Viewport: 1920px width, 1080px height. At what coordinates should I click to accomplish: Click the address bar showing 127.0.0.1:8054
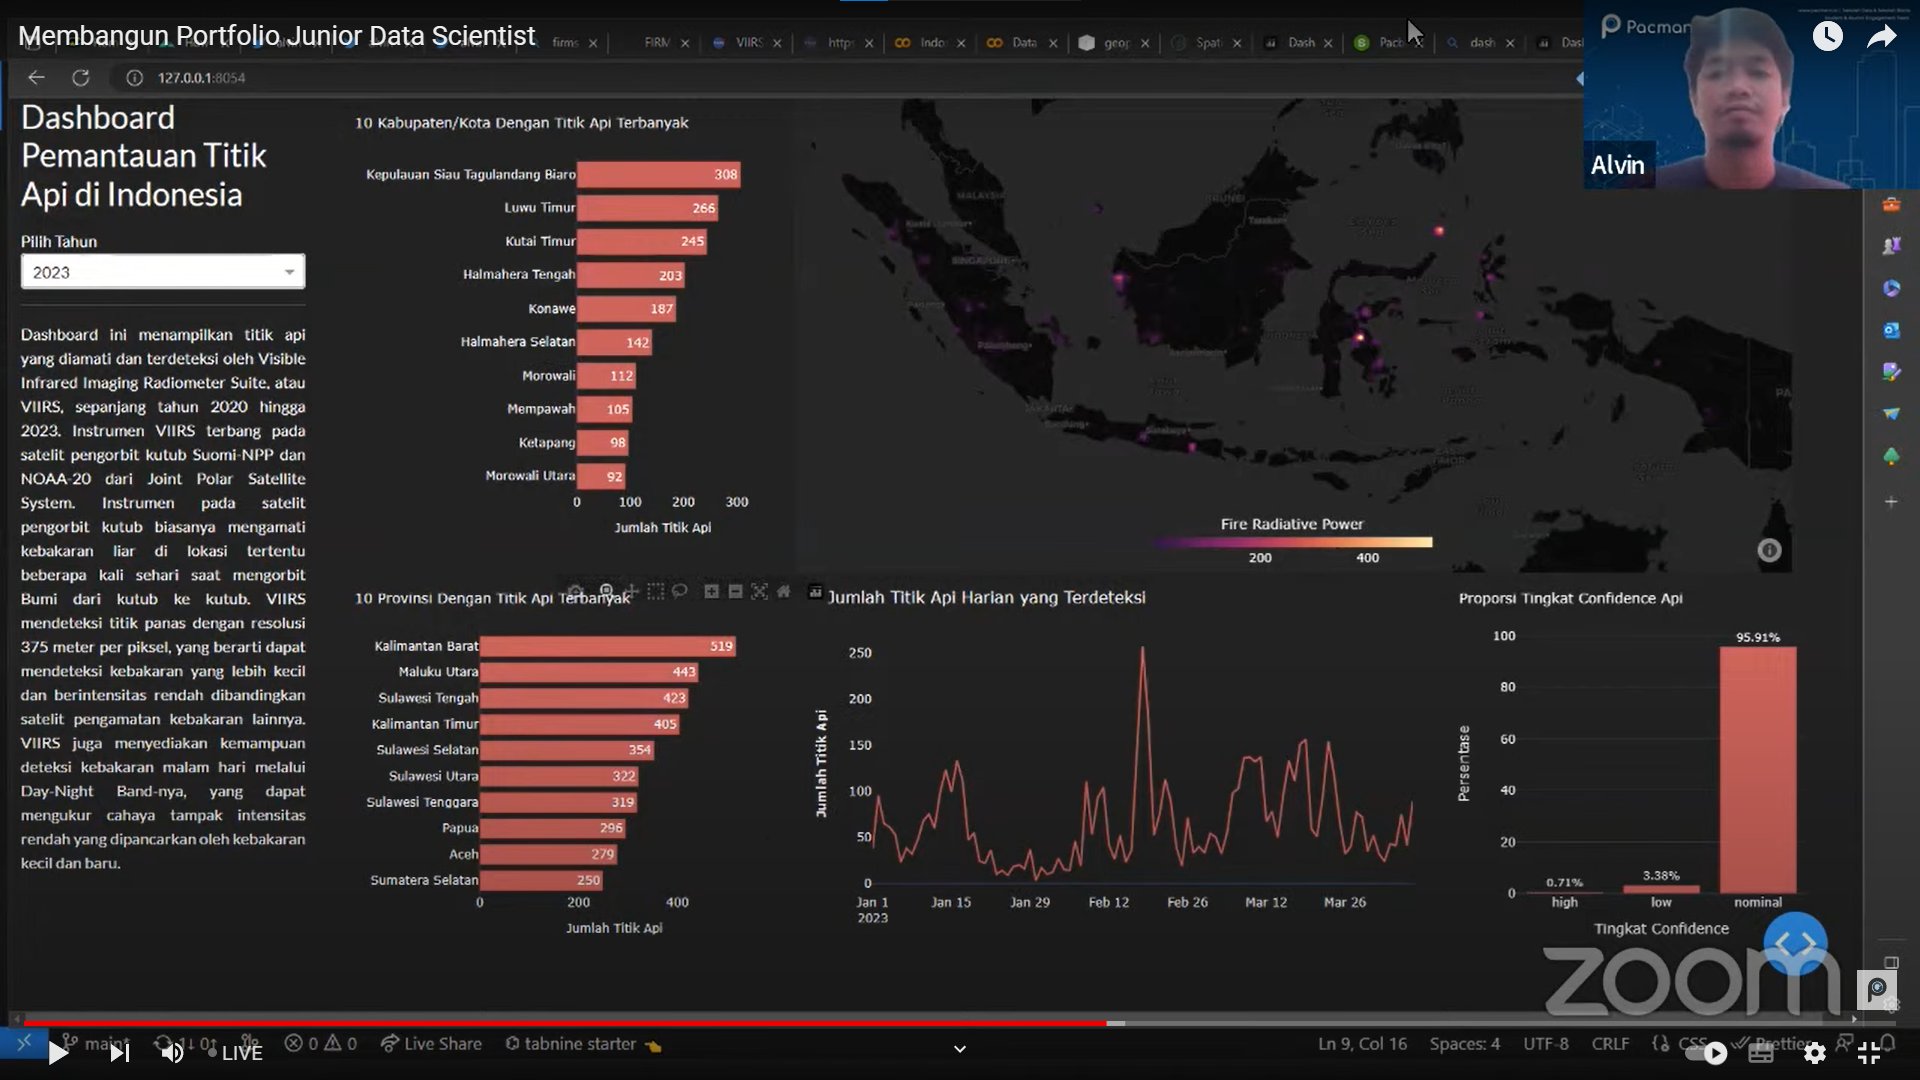pos(201,77)
